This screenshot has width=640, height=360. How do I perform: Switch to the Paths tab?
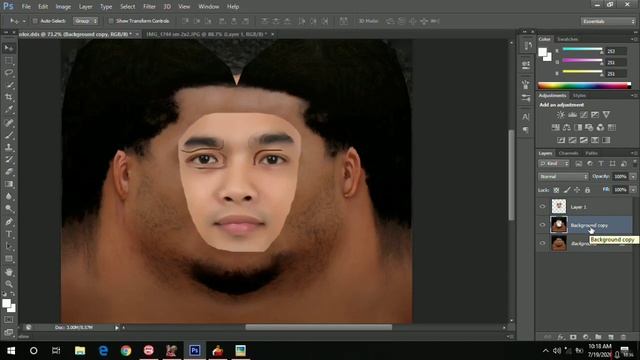coord(591,153)
